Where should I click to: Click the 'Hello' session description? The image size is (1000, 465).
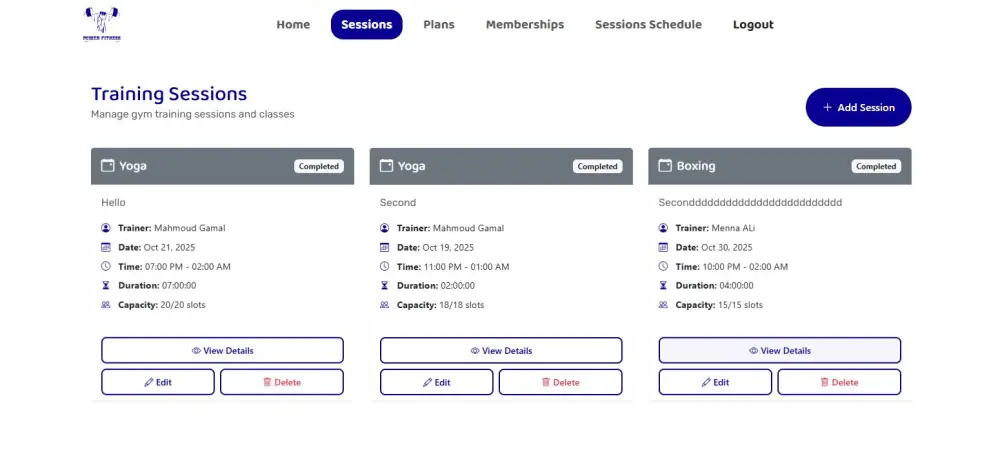tap(114, 203)
